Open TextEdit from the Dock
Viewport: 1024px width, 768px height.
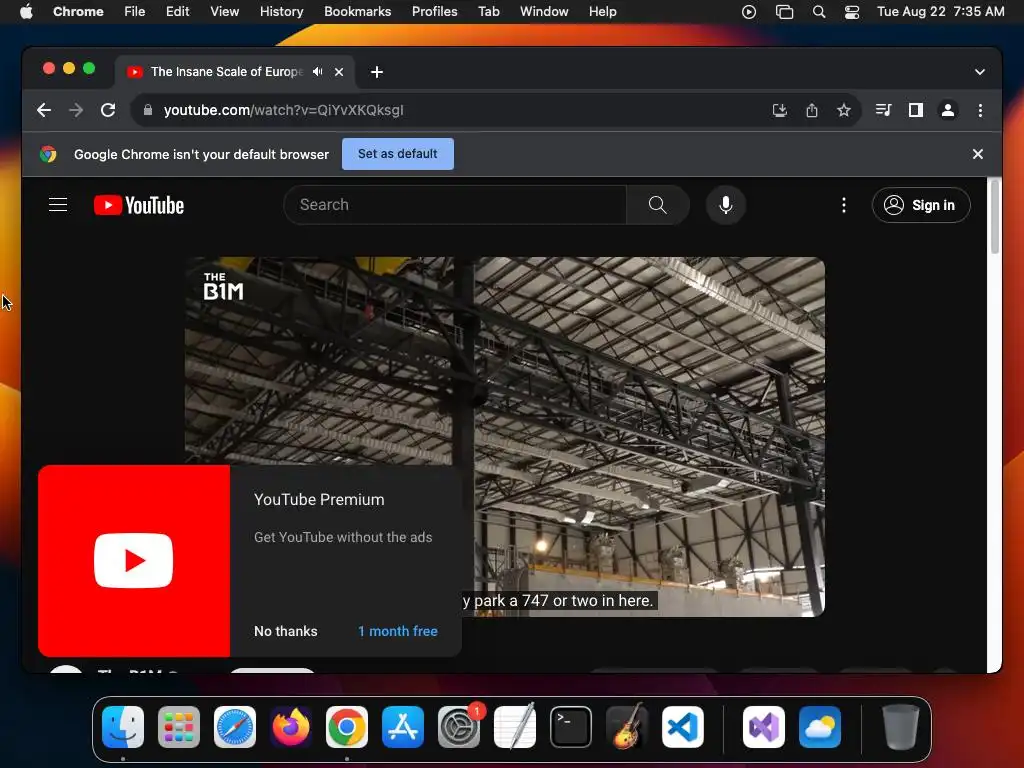(515, 727)
